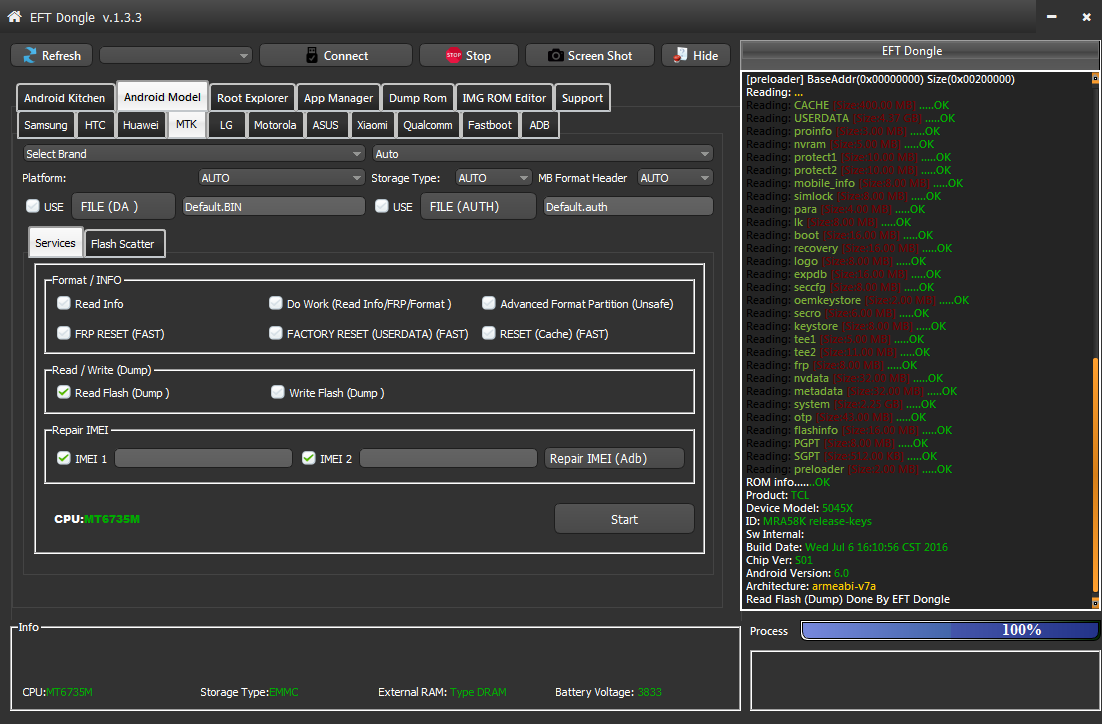Open the Support tab
The width and height of the screenshot is (1102, 724).
coord(582,98)
